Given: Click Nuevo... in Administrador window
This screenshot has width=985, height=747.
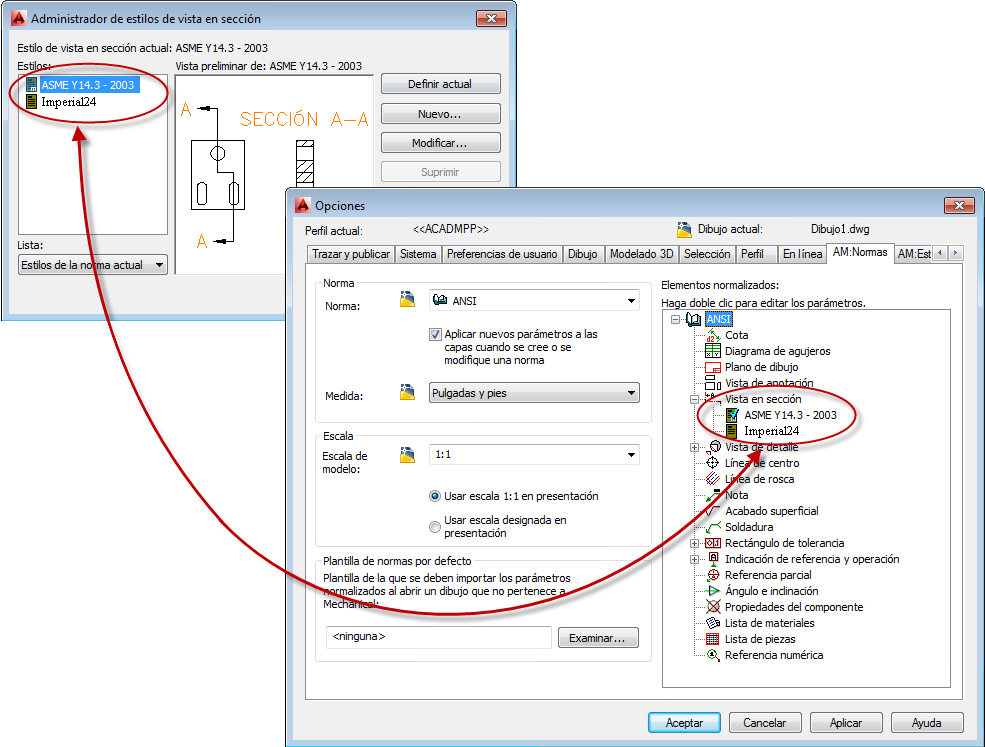Looking at the screenshot, I should coord(440,114).
